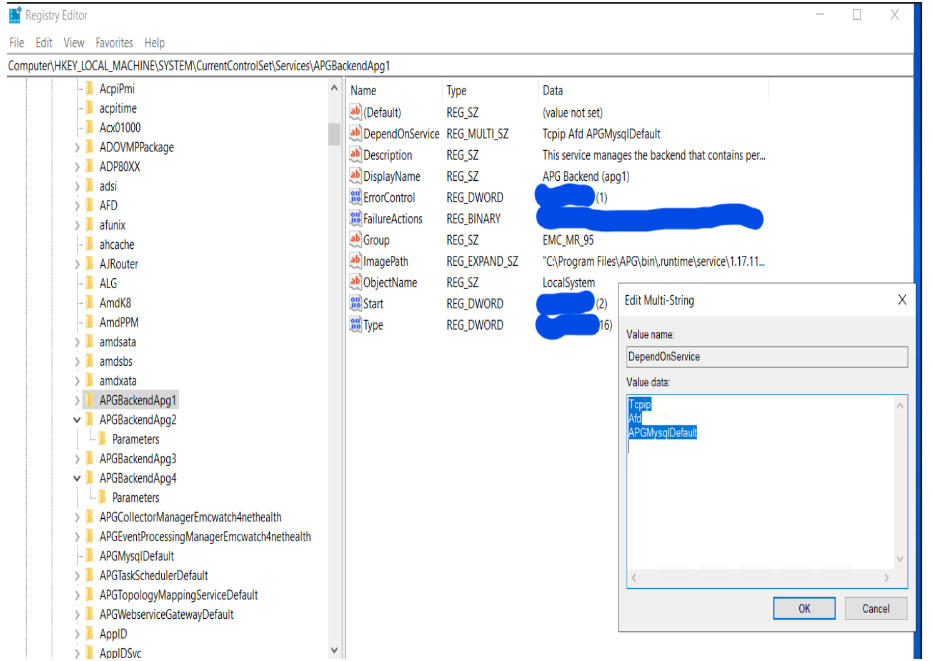Select the APGCollectorManagerEmcwatch4nethealth key

[190, 517]
